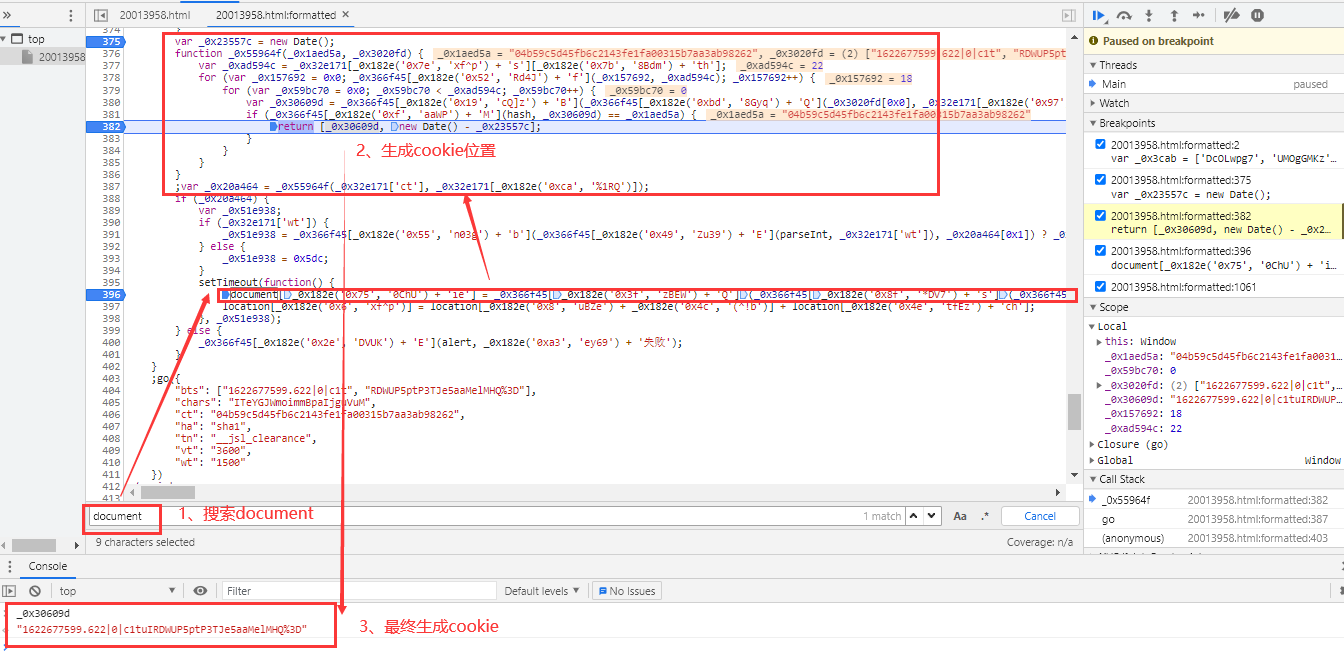Collapse the top frame tree node
The image size is (1344, 652).
(5, 39)
